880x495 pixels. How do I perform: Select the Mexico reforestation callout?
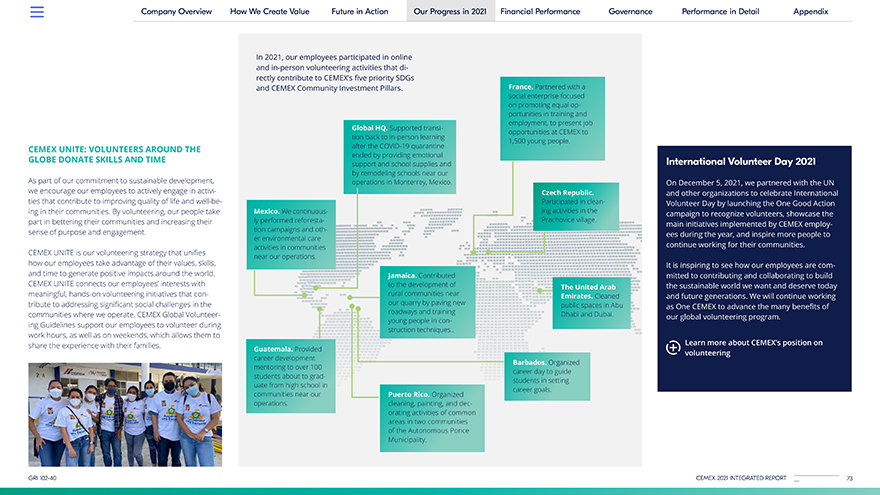288,235
